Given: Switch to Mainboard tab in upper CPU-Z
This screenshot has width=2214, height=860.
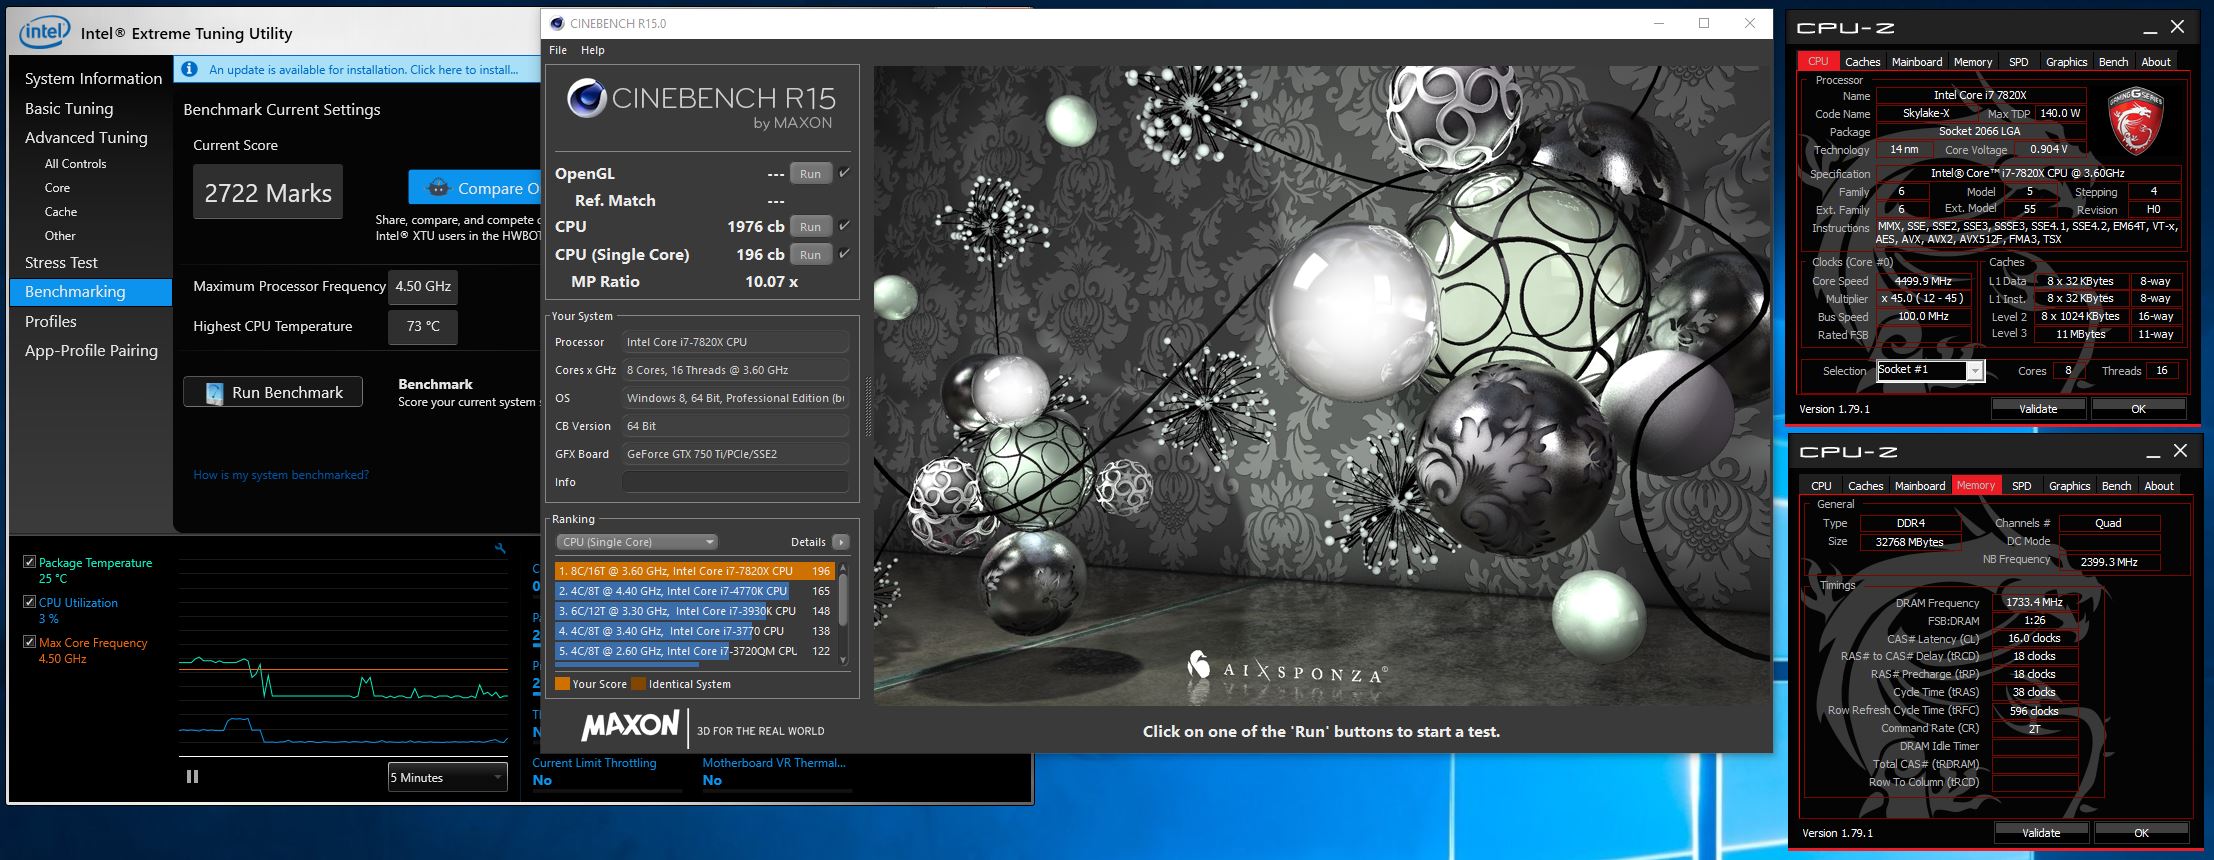Looking at the screenshot, I should tap(1917, 62).
